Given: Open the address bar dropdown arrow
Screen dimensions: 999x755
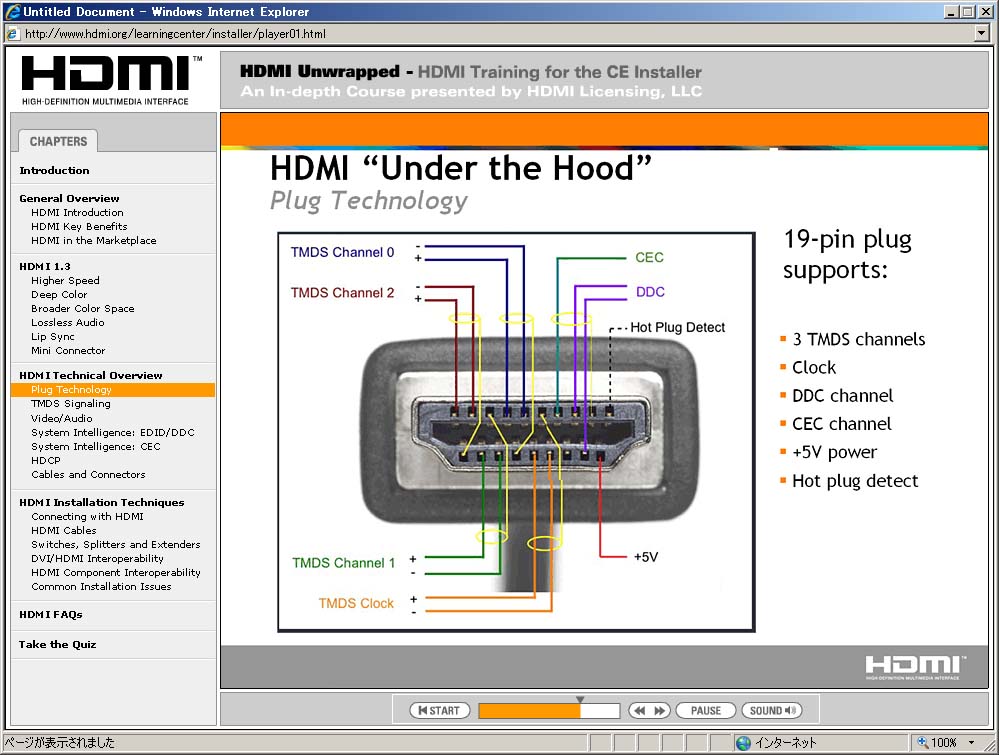Looking at the screenshot, I should 982,33.
